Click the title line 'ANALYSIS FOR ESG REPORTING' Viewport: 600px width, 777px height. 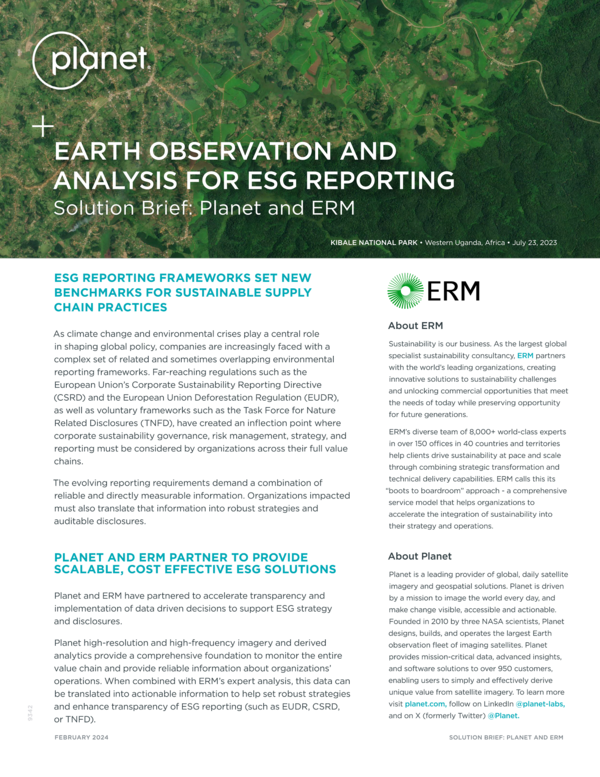coord(254,180)
